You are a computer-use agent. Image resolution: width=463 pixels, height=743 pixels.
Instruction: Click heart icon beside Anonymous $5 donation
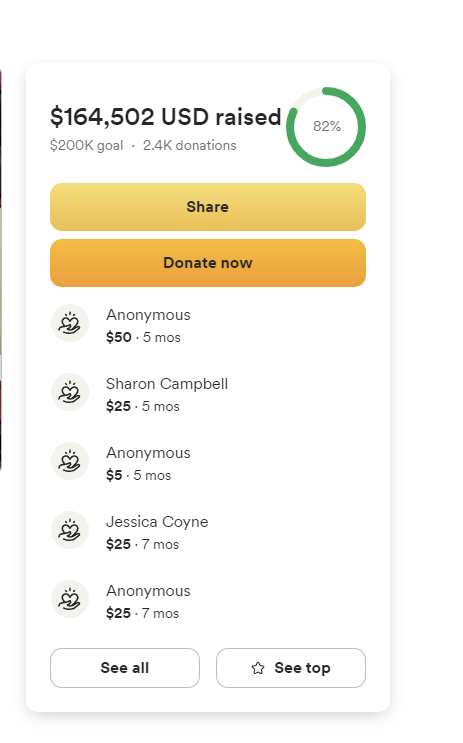coord(70,461)
